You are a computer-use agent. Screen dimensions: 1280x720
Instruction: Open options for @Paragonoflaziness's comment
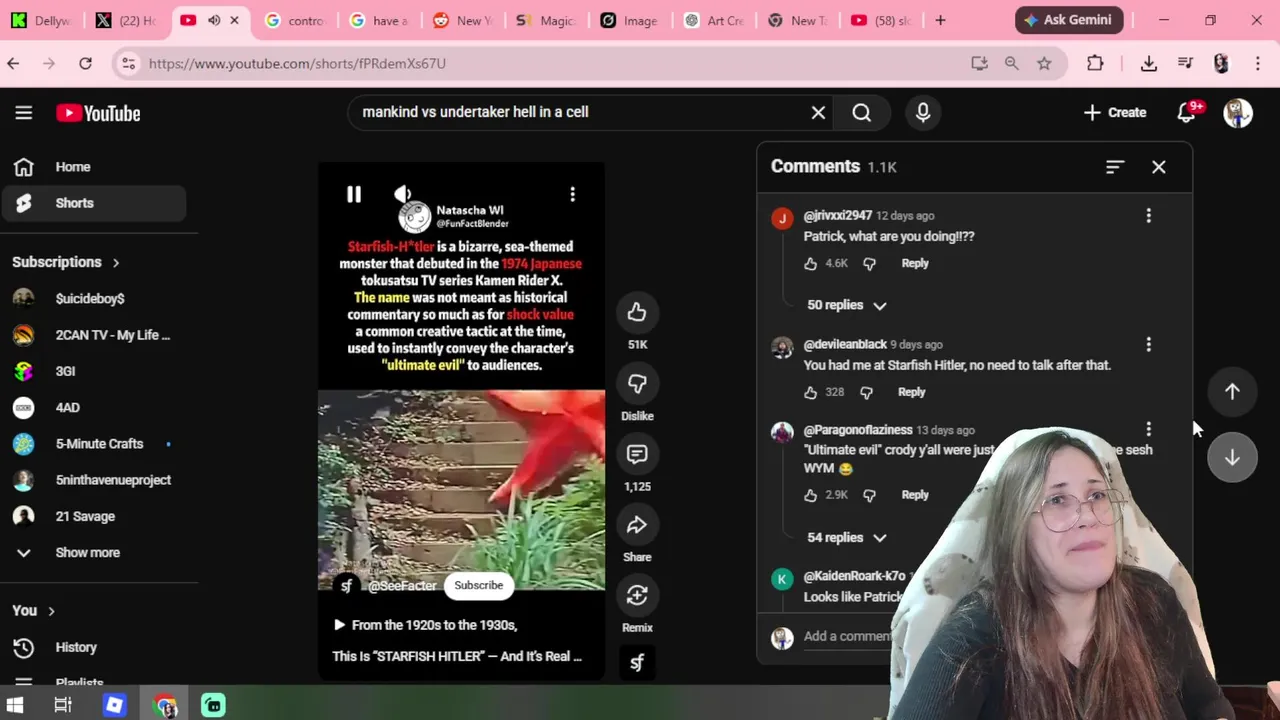click(x=1148, y=429)
